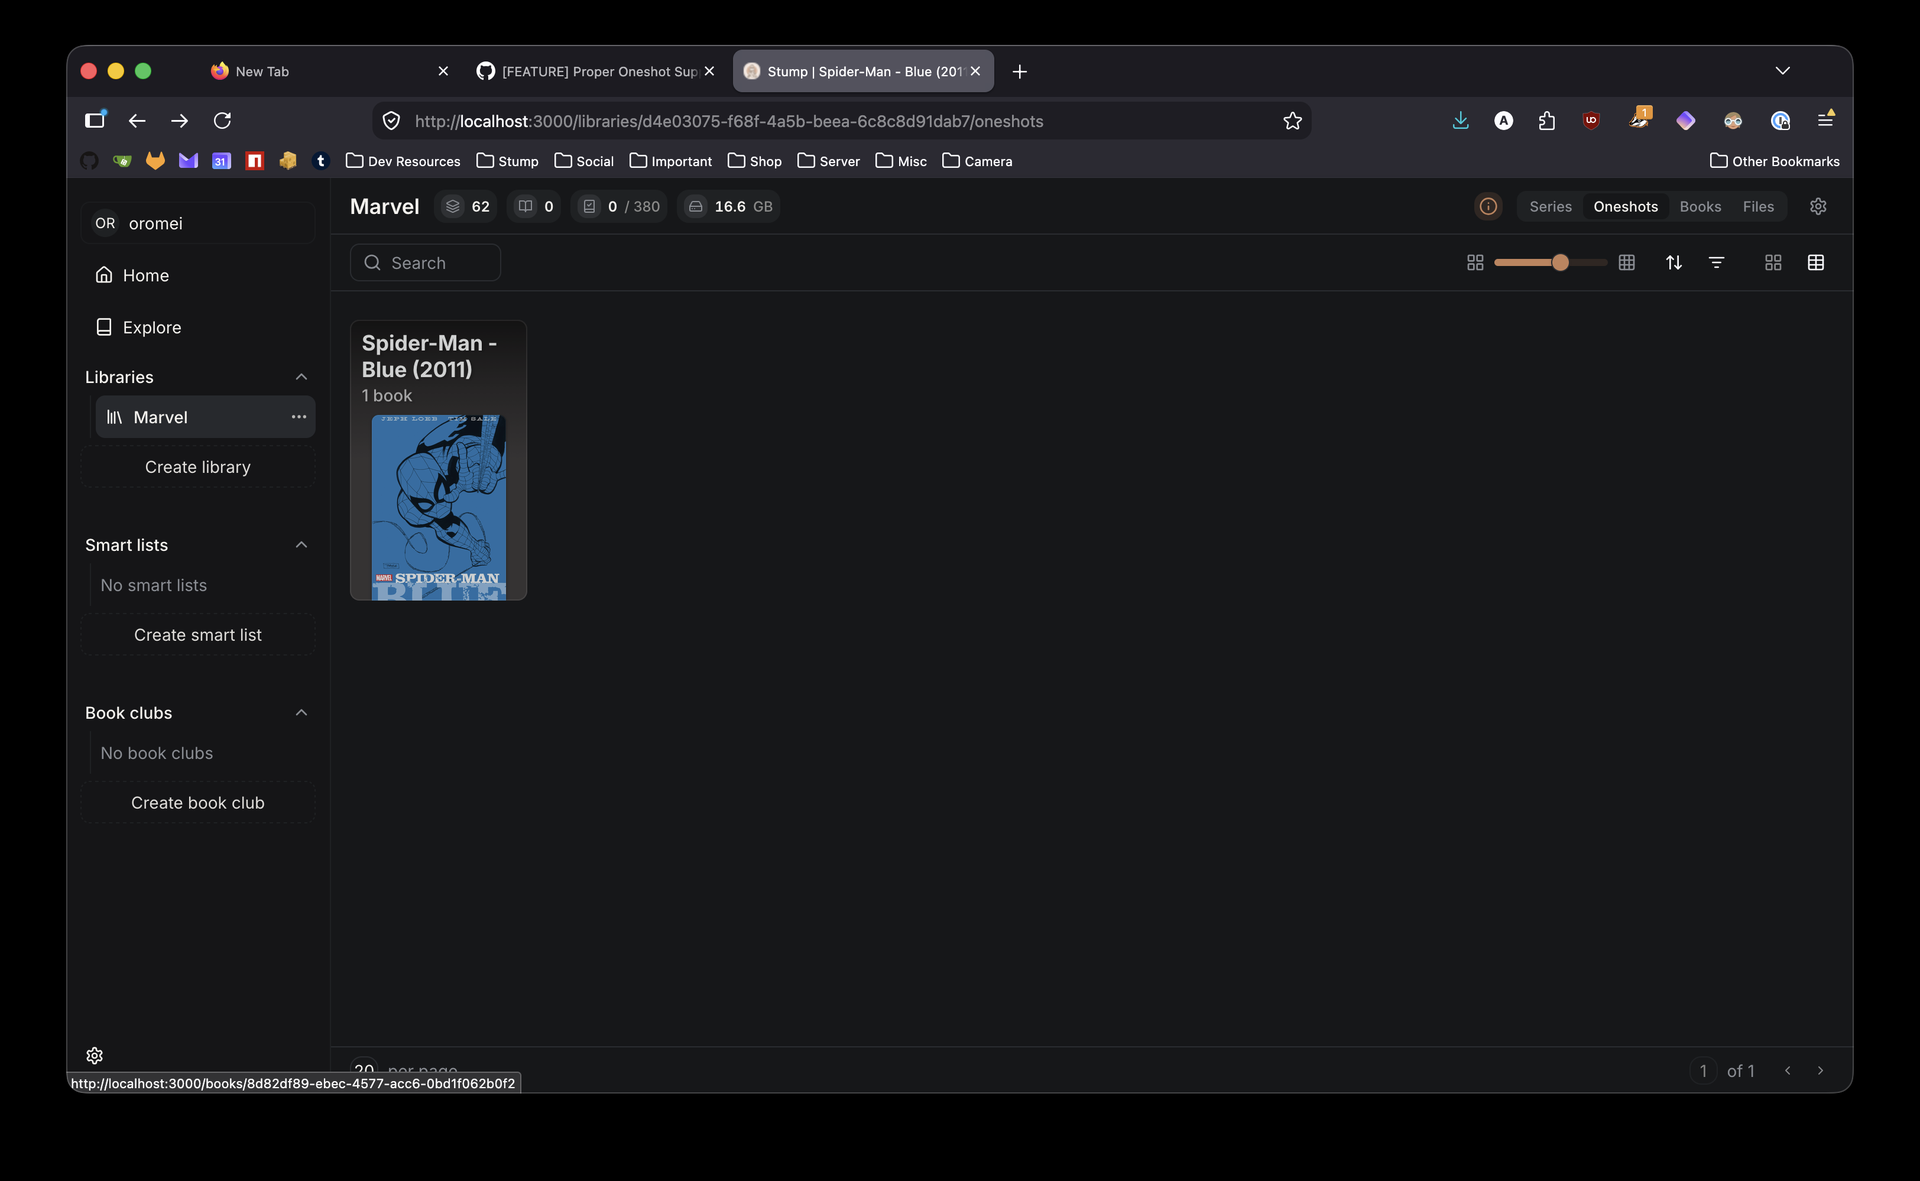Open Important bookmark folder

[671, 161]
